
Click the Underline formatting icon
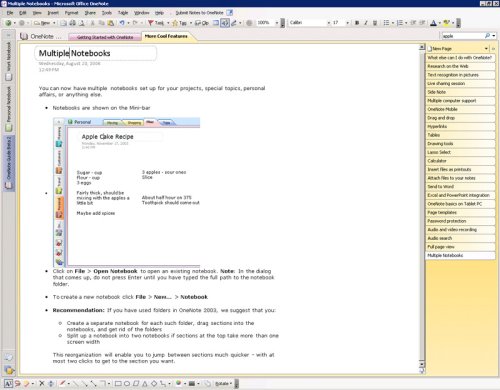click(375, 23)
